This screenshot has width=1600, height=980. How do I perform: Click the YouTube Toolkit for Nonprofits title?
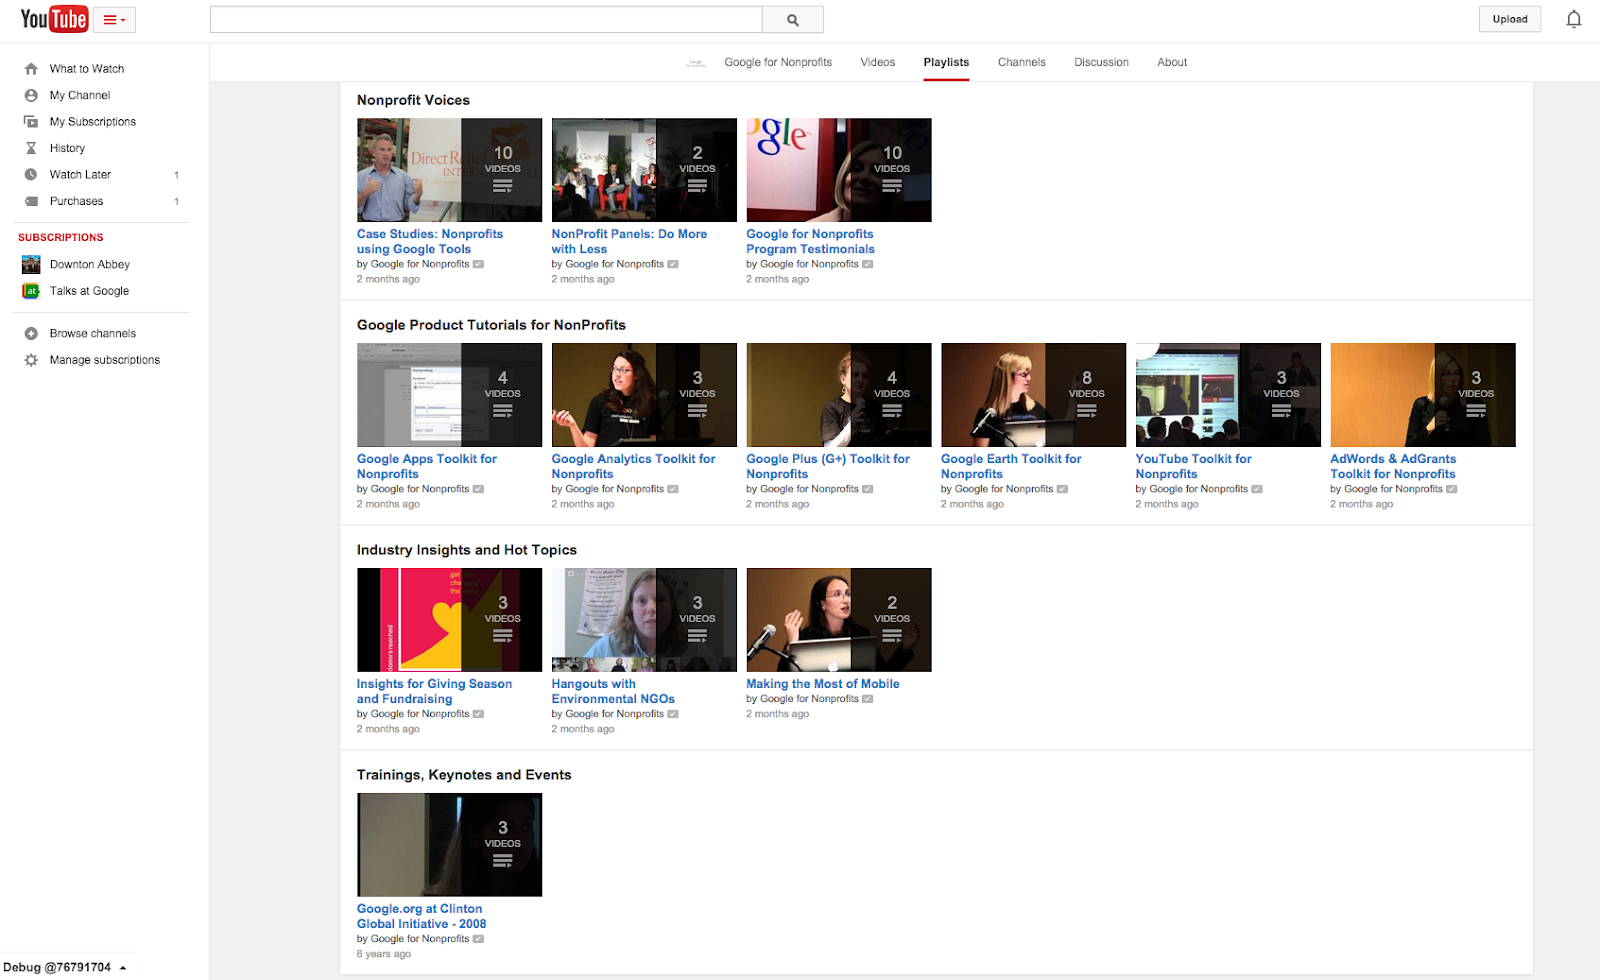point(1193,467)
